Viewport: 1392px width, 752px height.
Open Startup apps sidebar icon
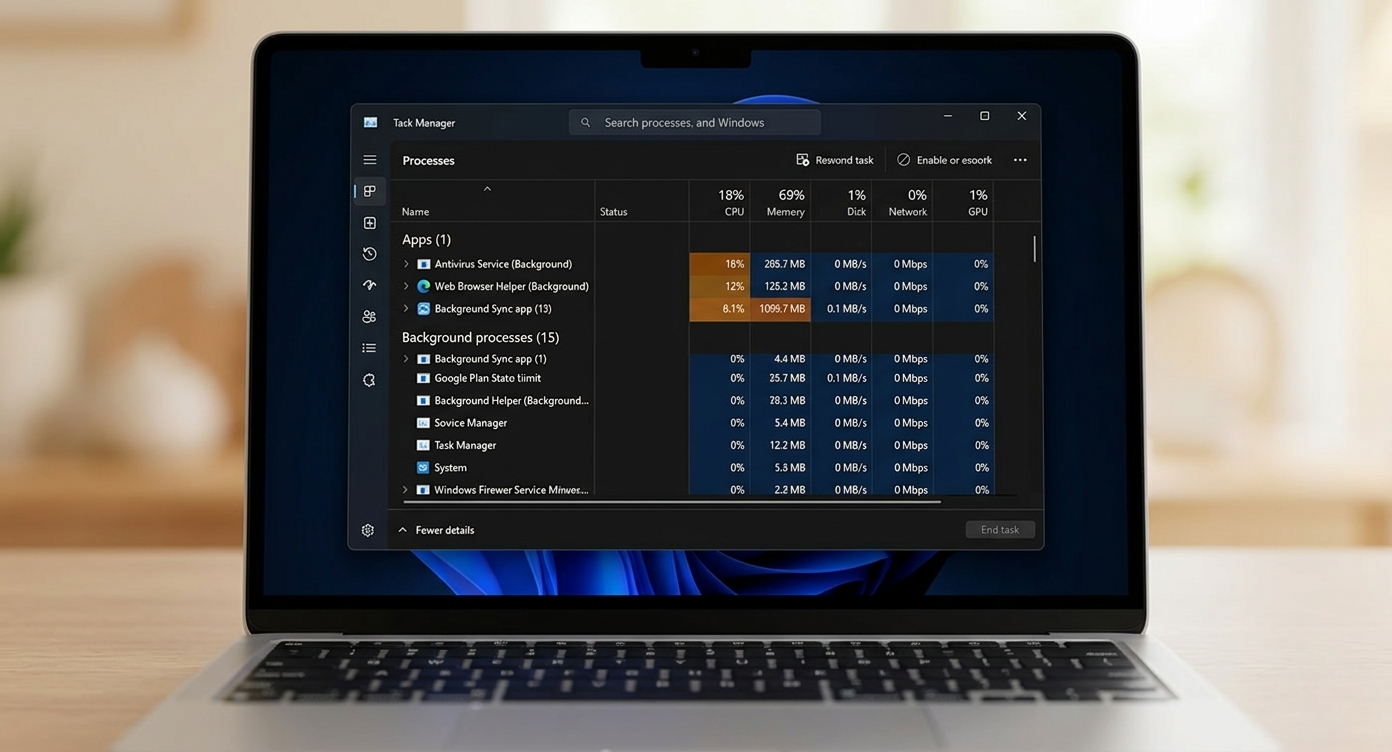point(369,286)
